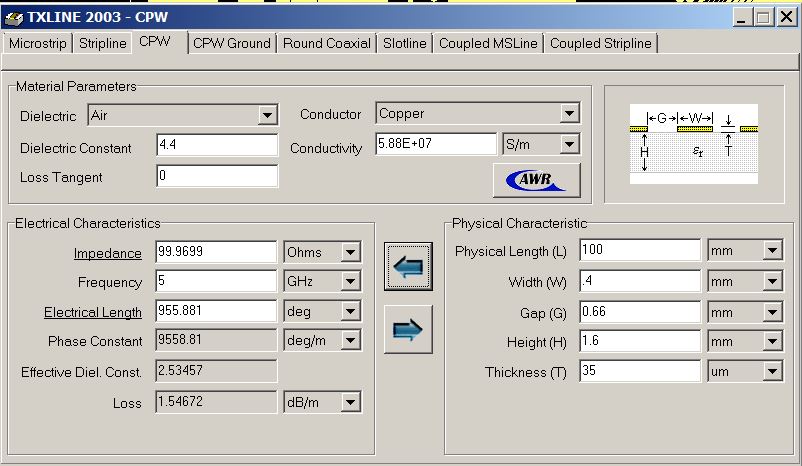802x466 pixels.
Task: Switch to the Microstrip tab
Action: click(x=38, y=43)
